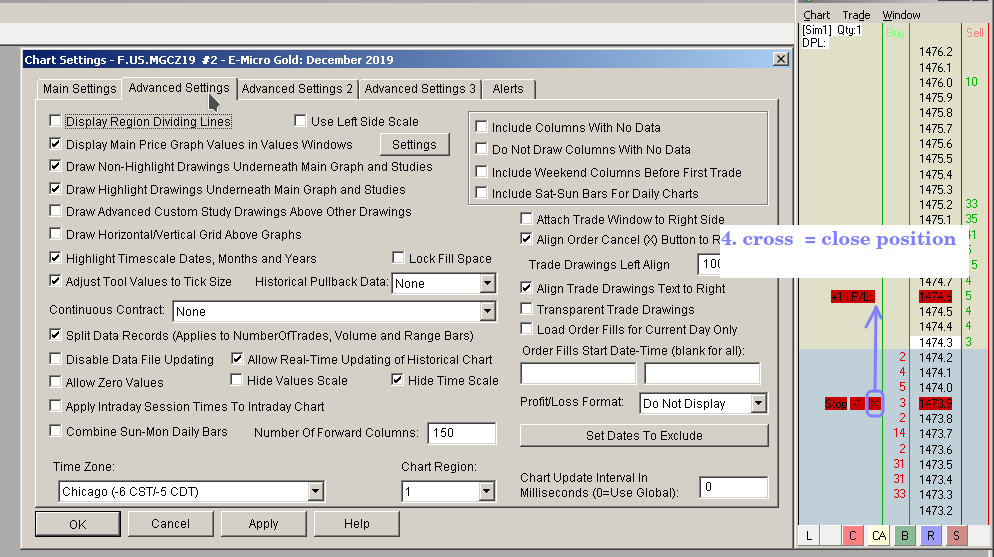Click the S sell button in trade toolbar
Viewport: 994px width, 557px height.
955,537
